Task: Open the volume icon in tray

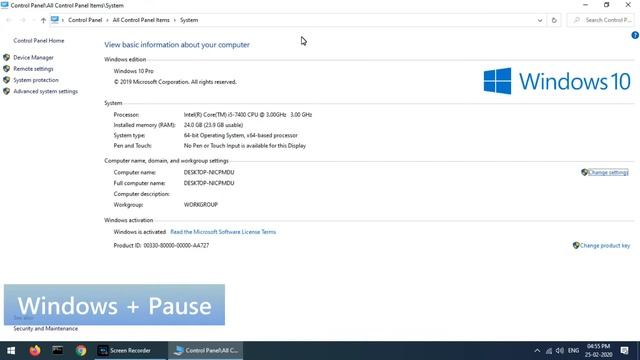Action: (560, 351)
